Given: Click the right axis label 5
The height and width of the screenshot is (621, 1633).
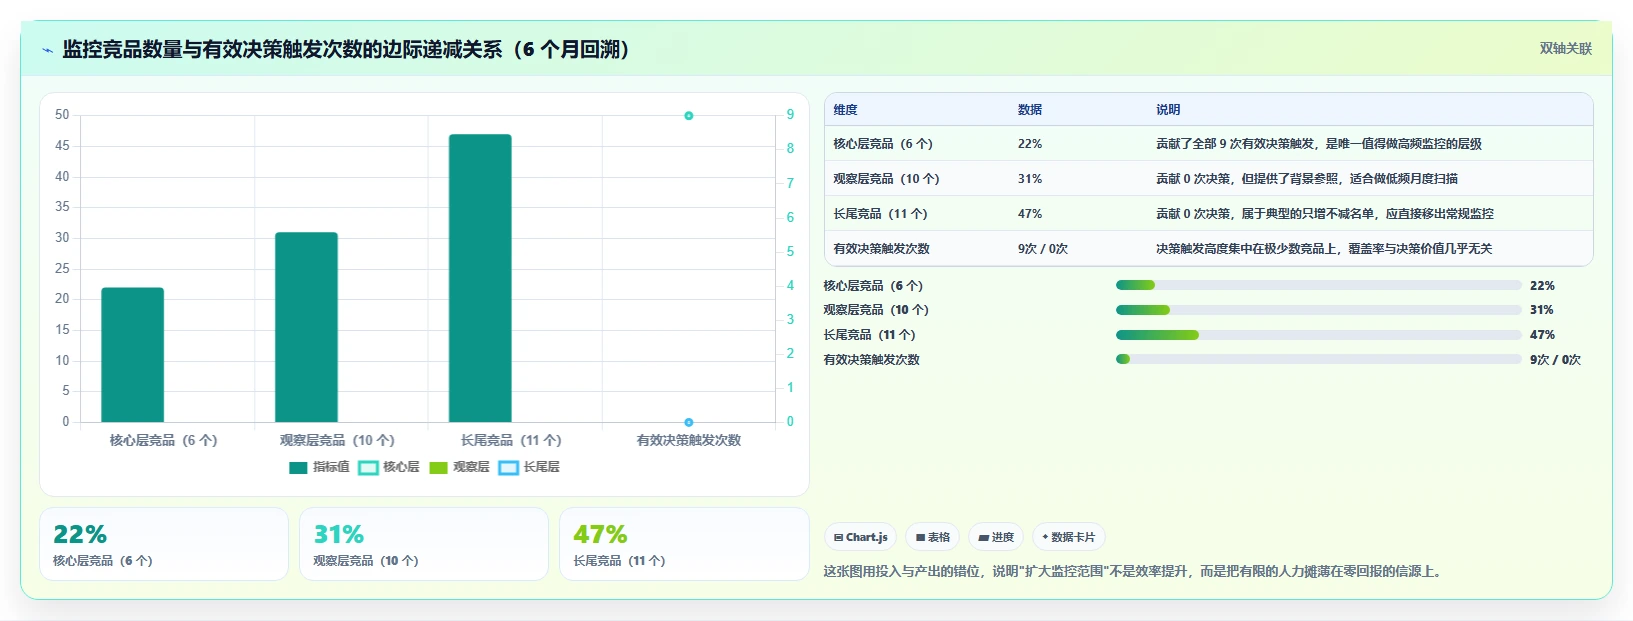Looking at the screenshot, I should point(790,251).
